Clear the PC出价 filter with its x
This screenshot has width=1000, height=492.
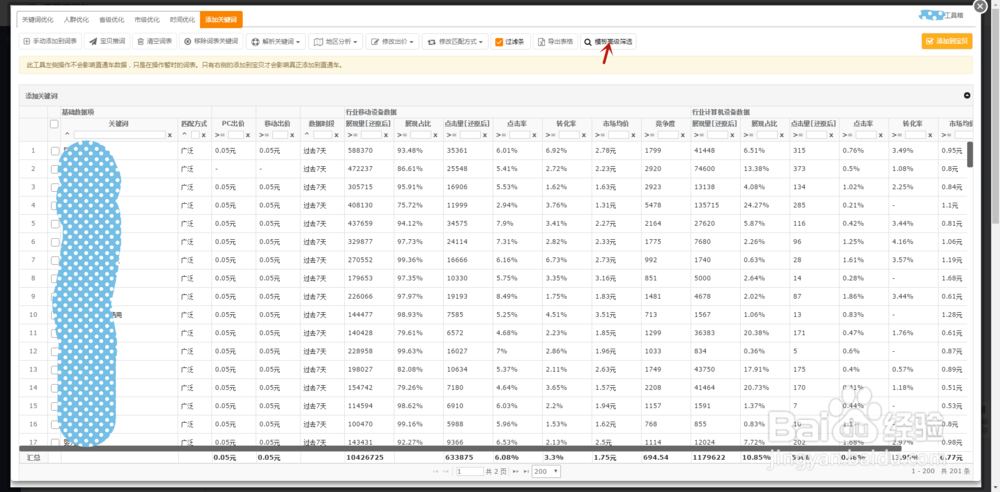pyautogui.click(x=248, y=135)
